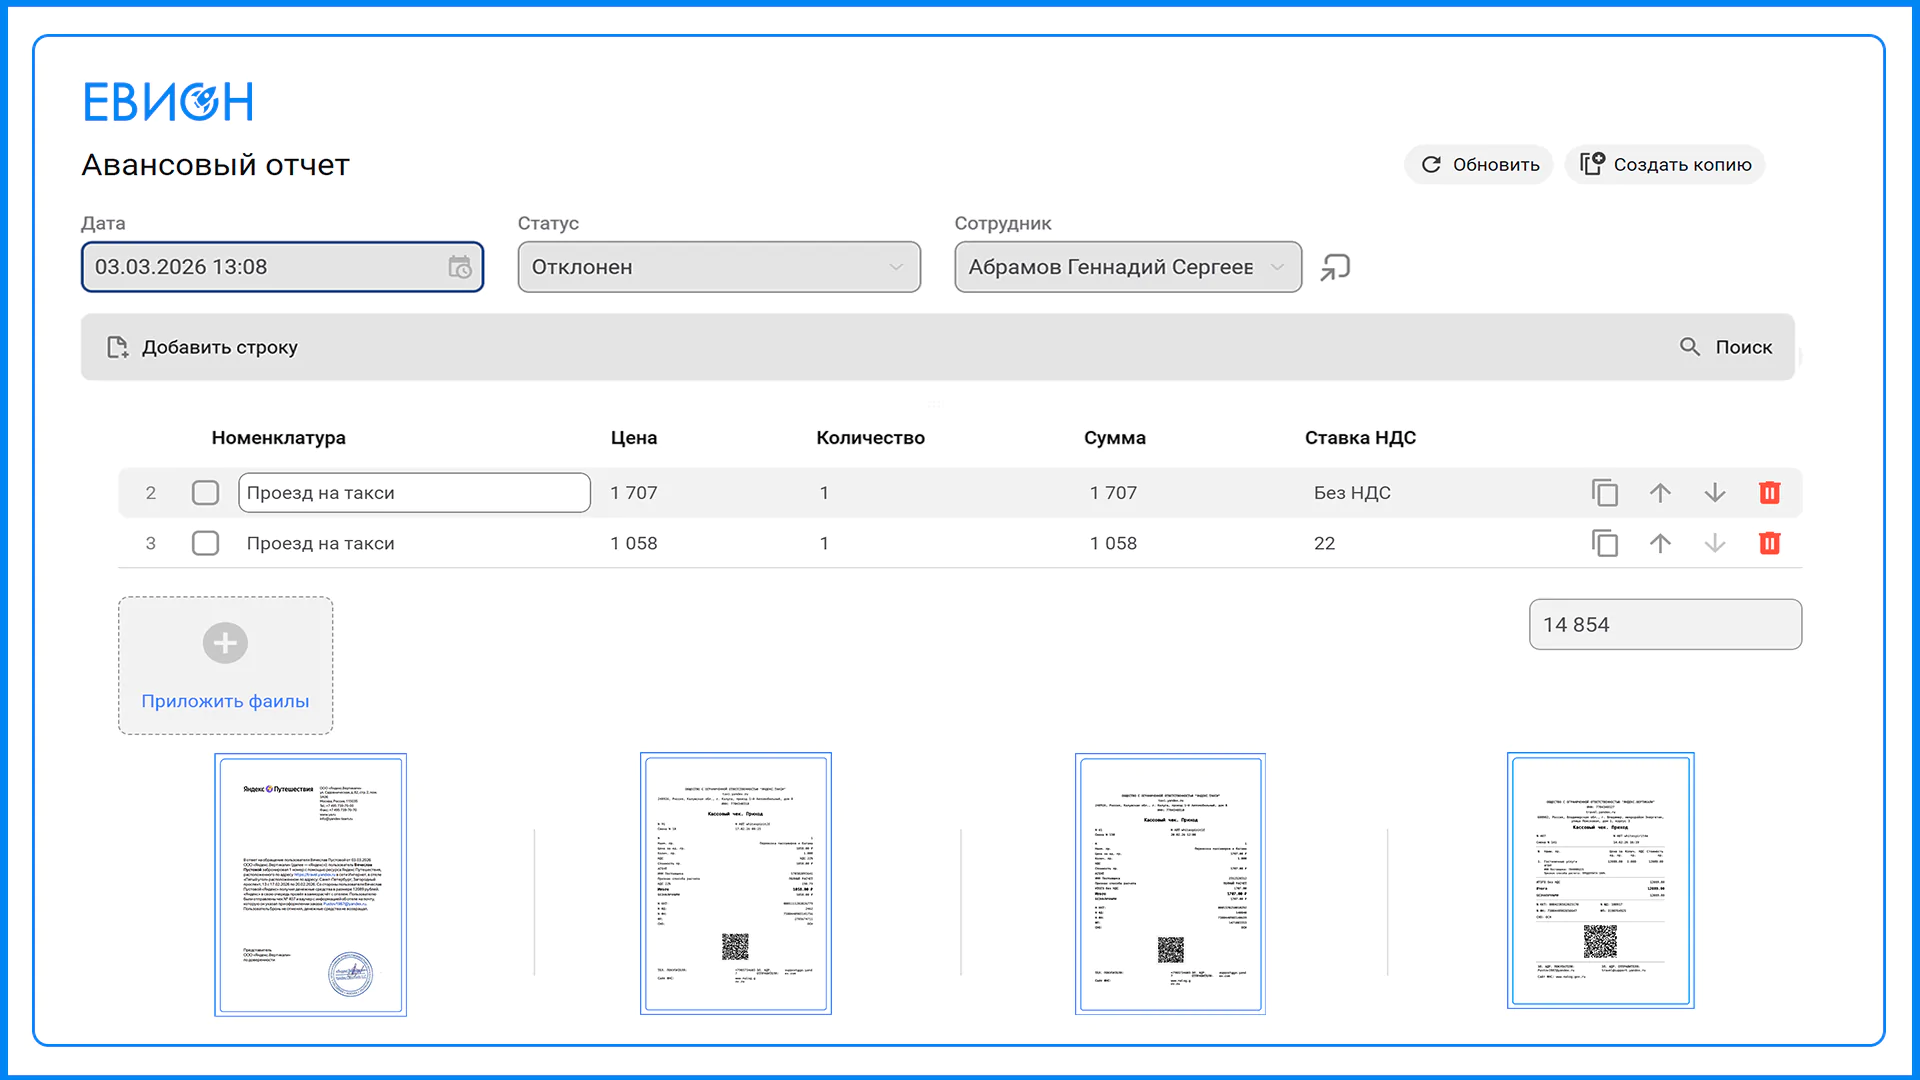Click the disabled down arrow of row 3
The image size is (1920, 1080).
coord(1715,543)
